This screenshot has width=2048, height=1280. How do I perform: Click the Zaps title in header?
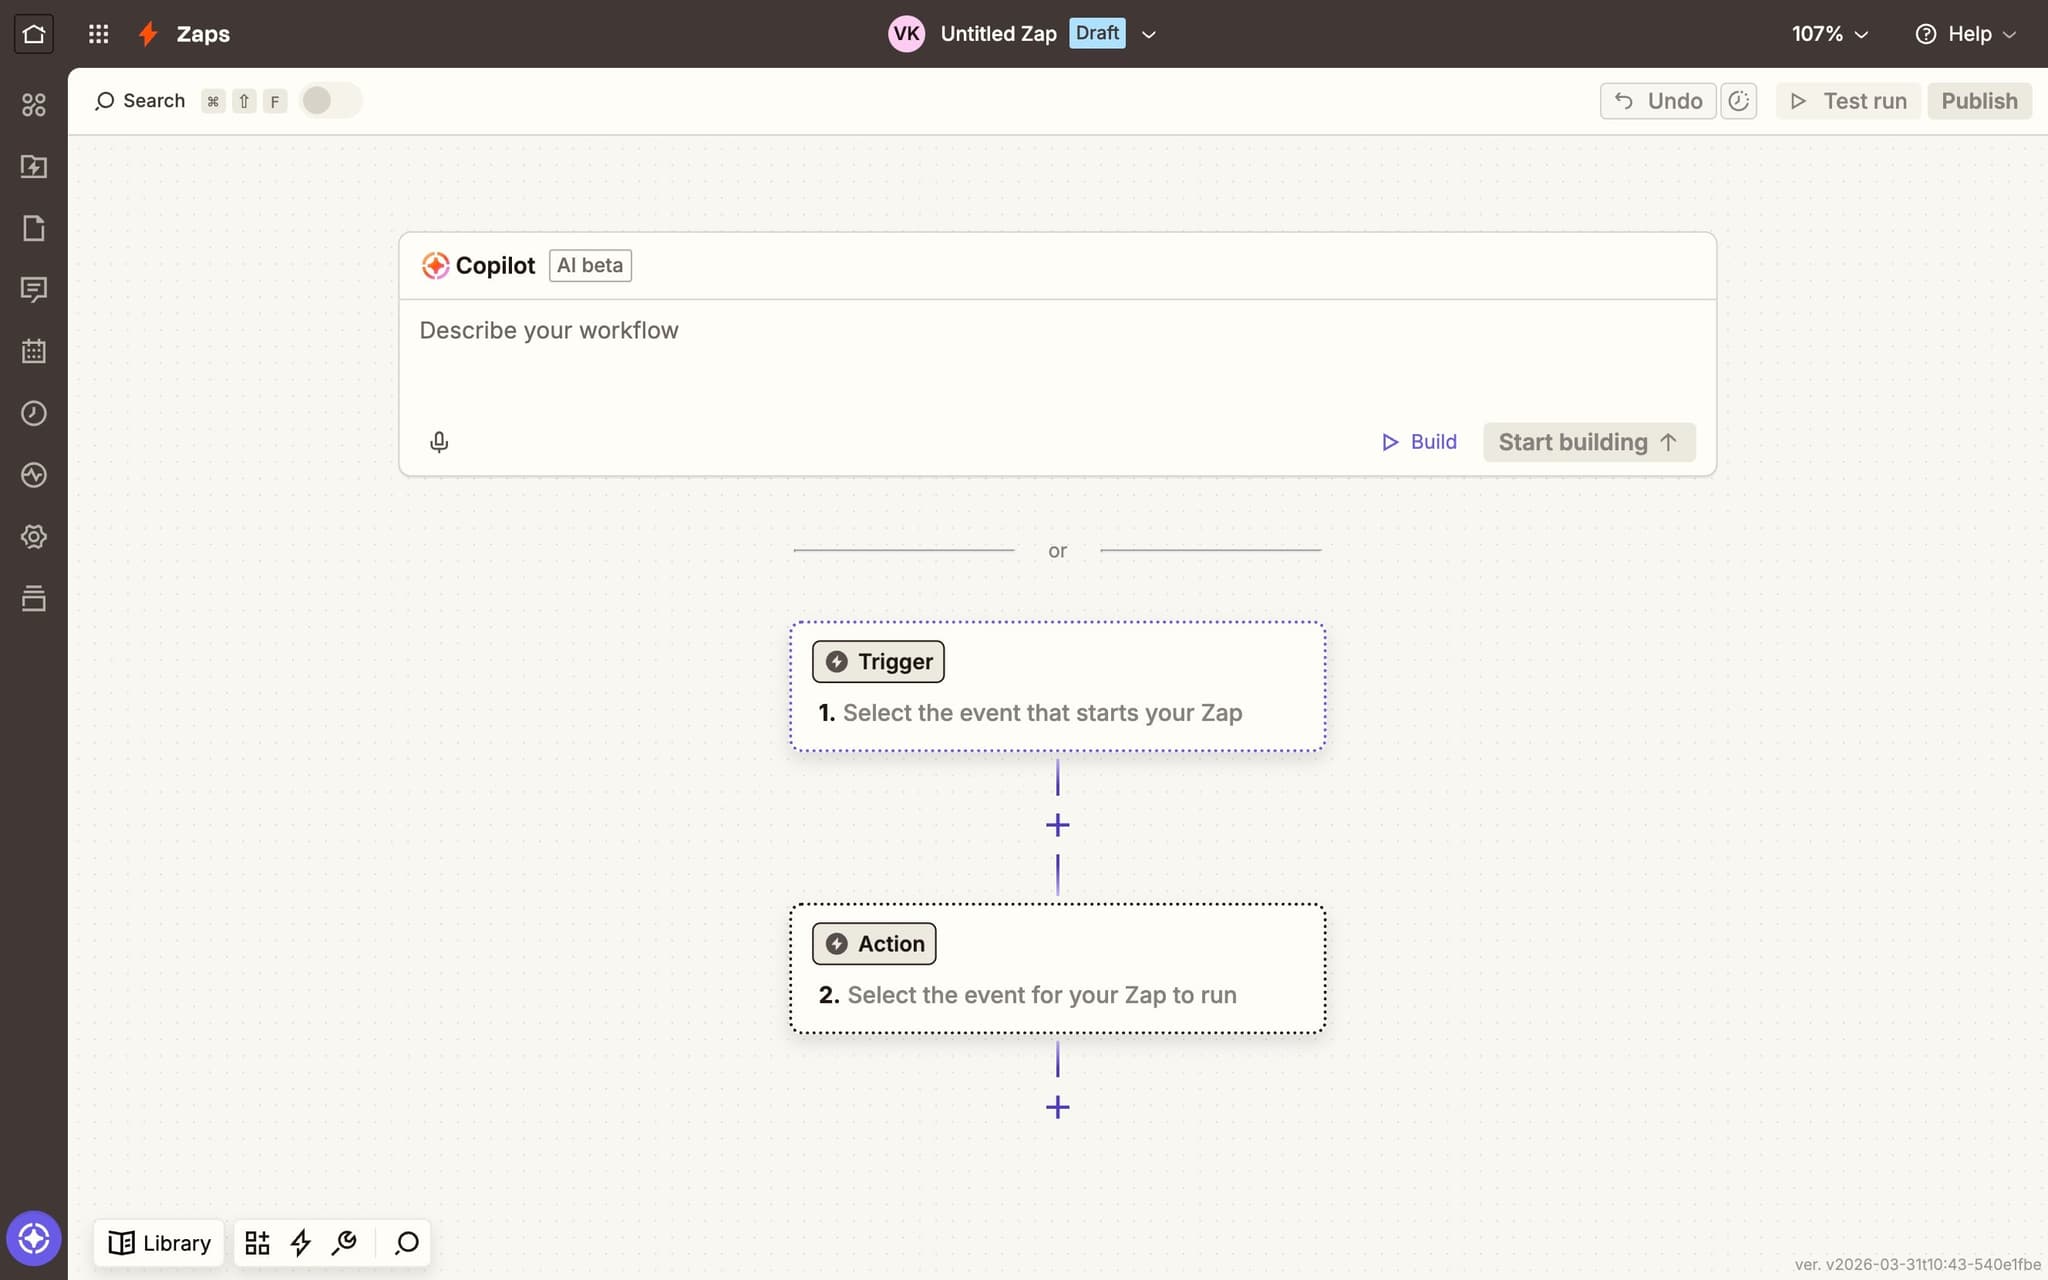[203, 34]
